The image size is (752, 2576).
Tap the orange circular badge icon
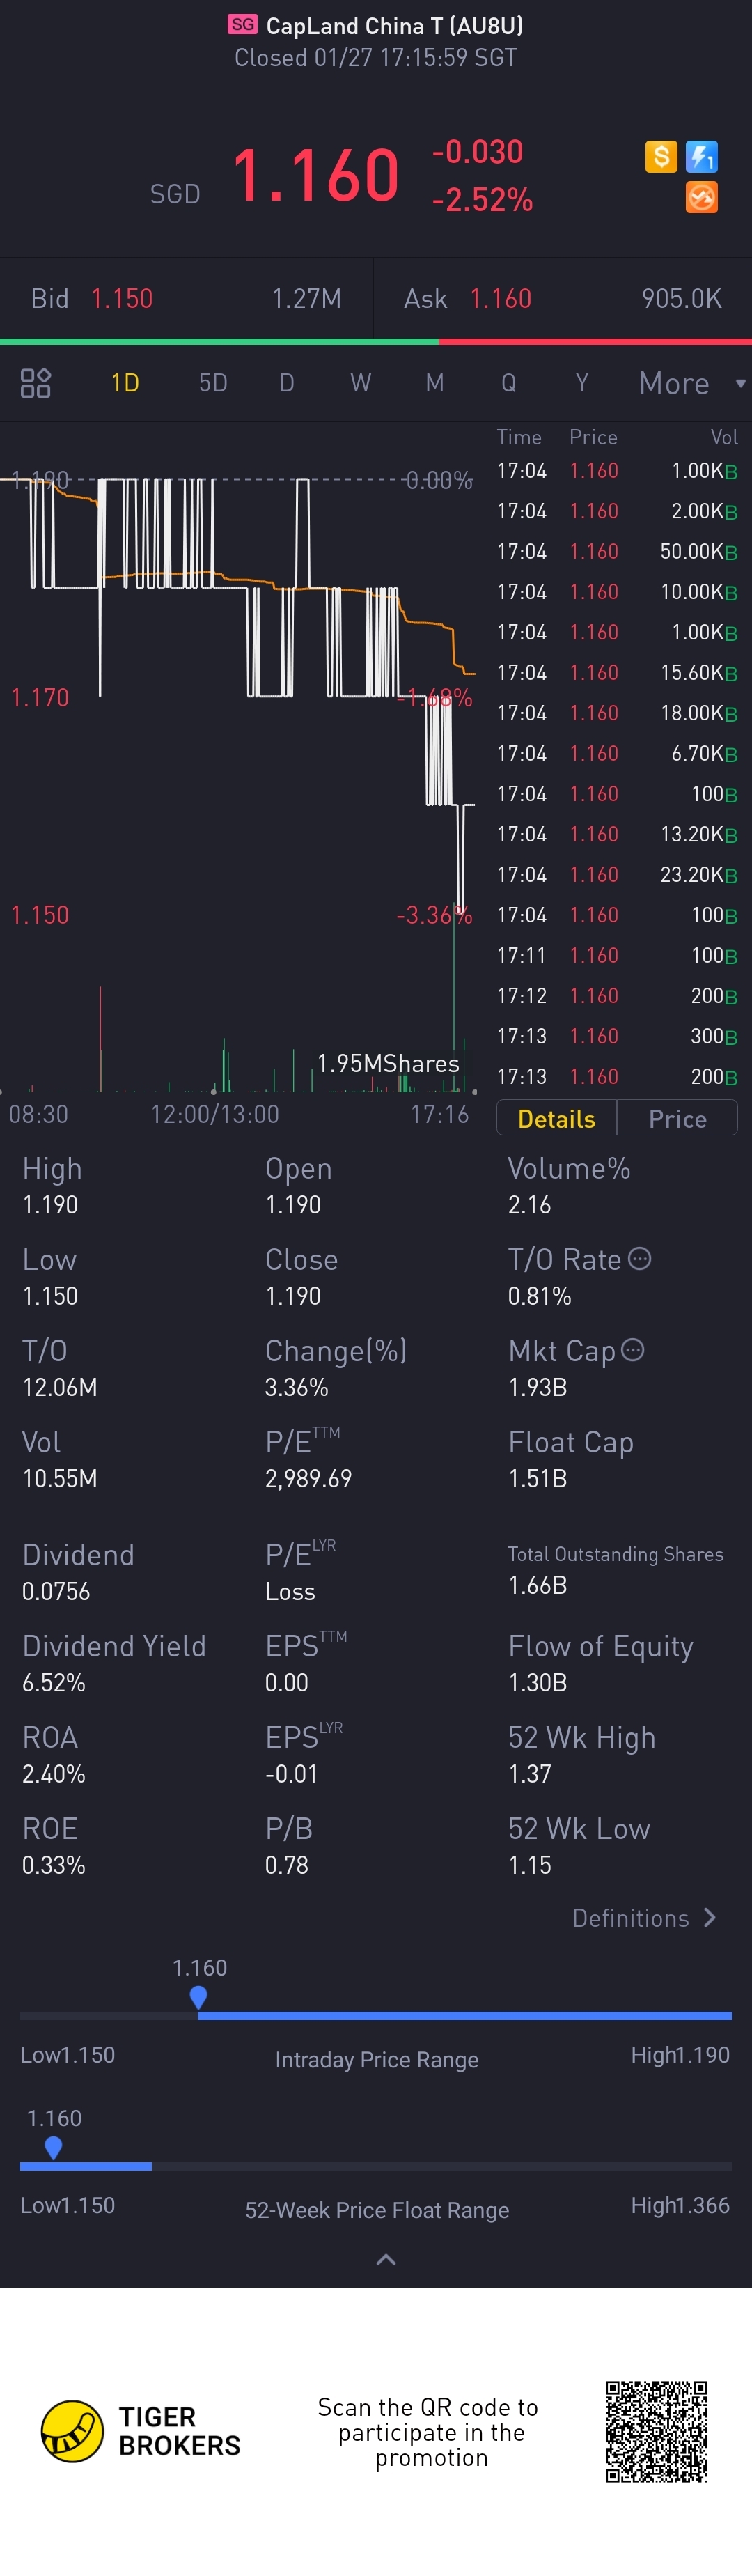point(702,197)
